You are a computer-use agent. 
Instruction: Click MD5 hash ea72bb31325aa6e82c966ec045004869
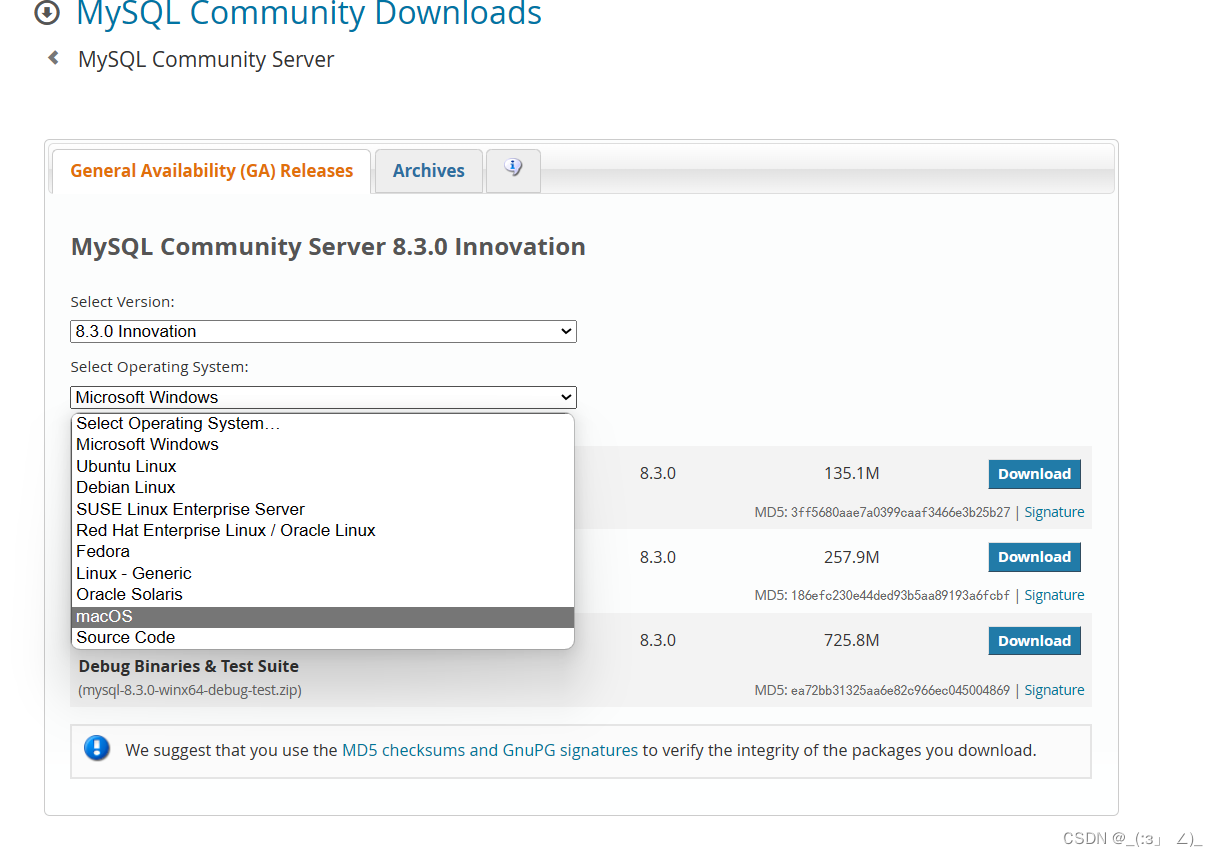899,690
